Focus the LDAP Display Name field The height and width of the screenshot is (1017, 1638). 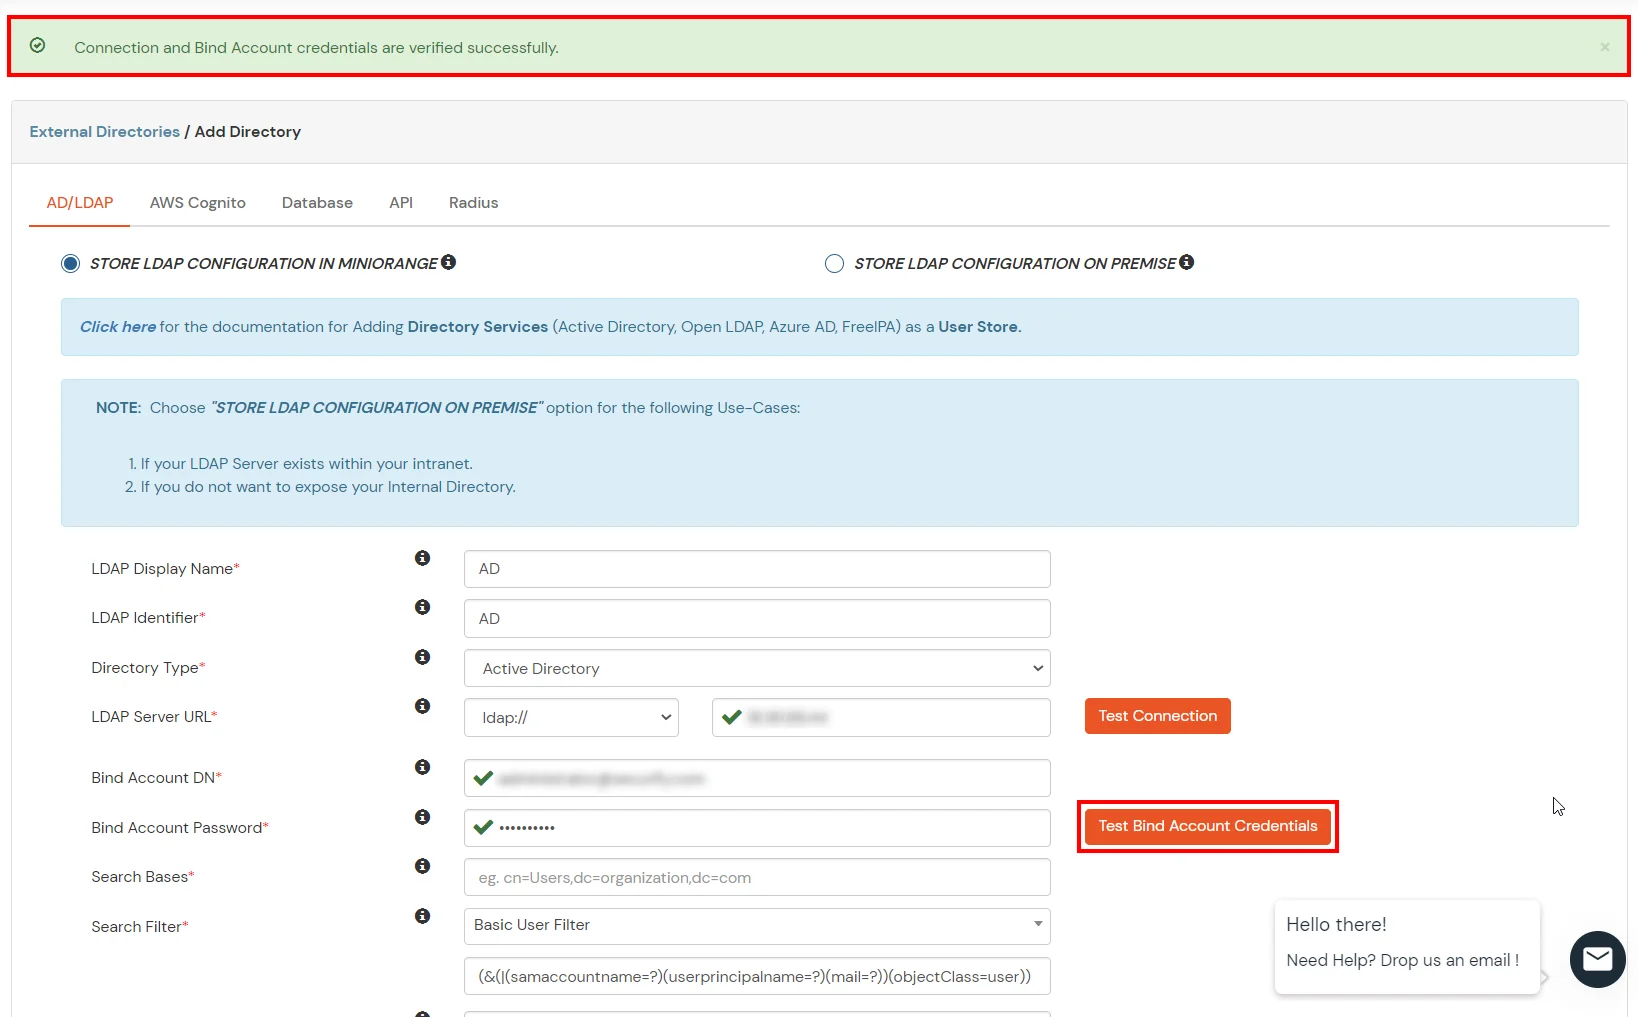(x=757, y=569)
